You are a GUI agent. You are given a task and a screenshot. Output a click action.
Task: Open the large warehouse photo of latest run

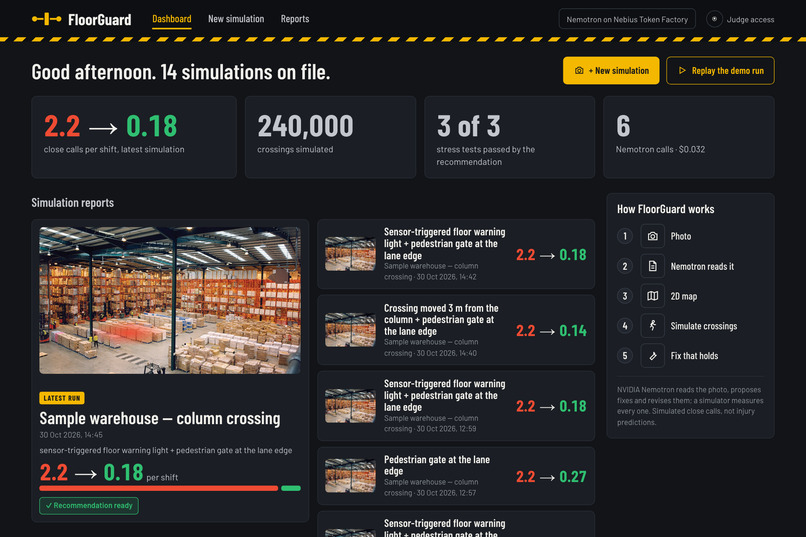coord(170,300)
